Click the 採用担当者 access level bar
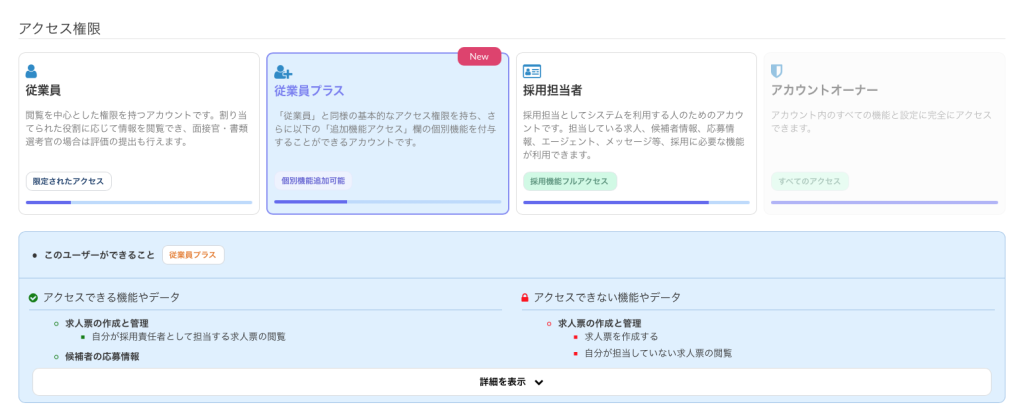The image size is (1024, 411). pos(636,202)
